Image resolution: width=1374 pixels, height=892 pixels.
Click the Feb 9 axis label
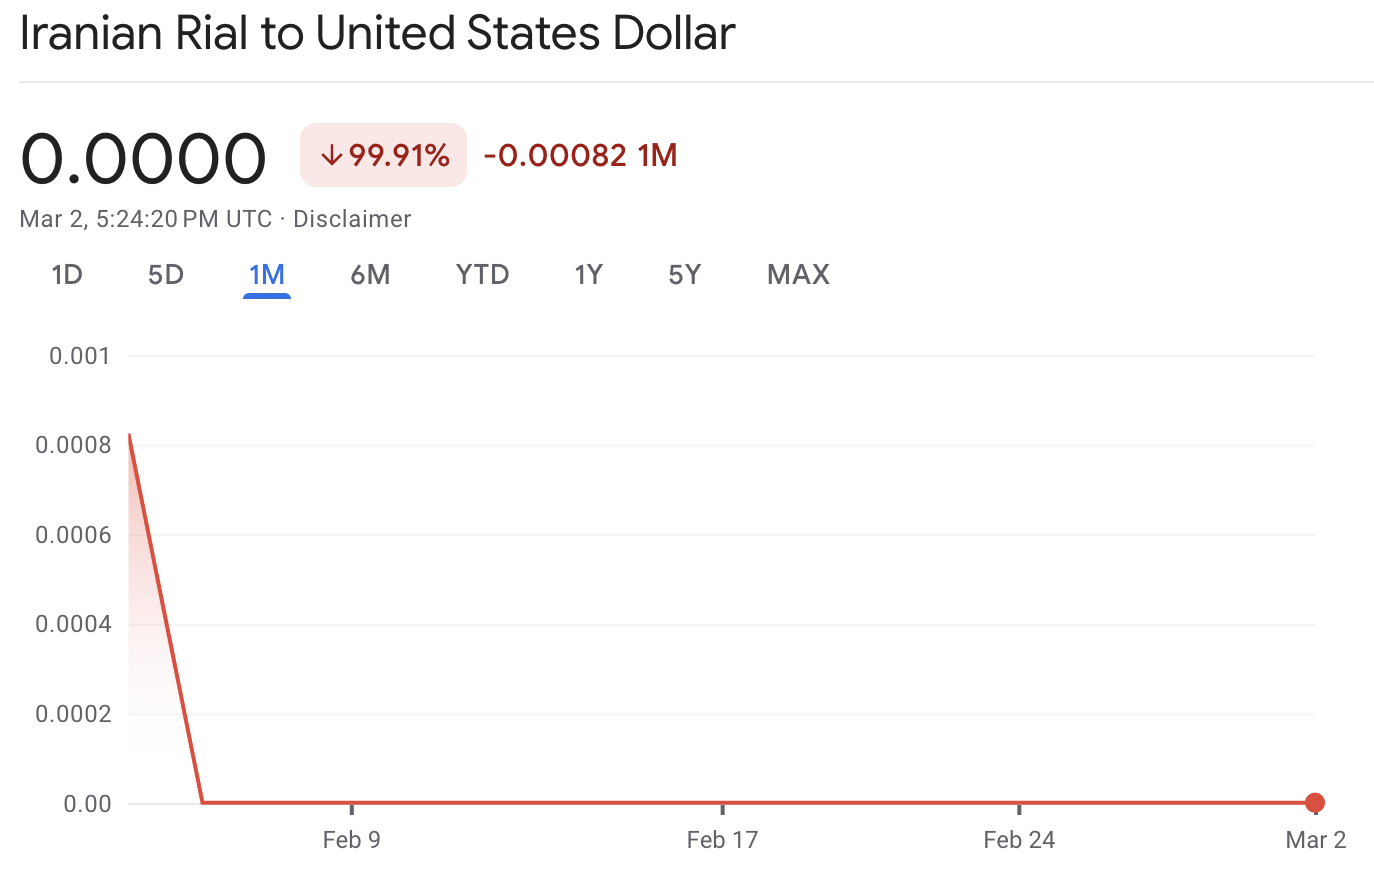pos(352,840)
